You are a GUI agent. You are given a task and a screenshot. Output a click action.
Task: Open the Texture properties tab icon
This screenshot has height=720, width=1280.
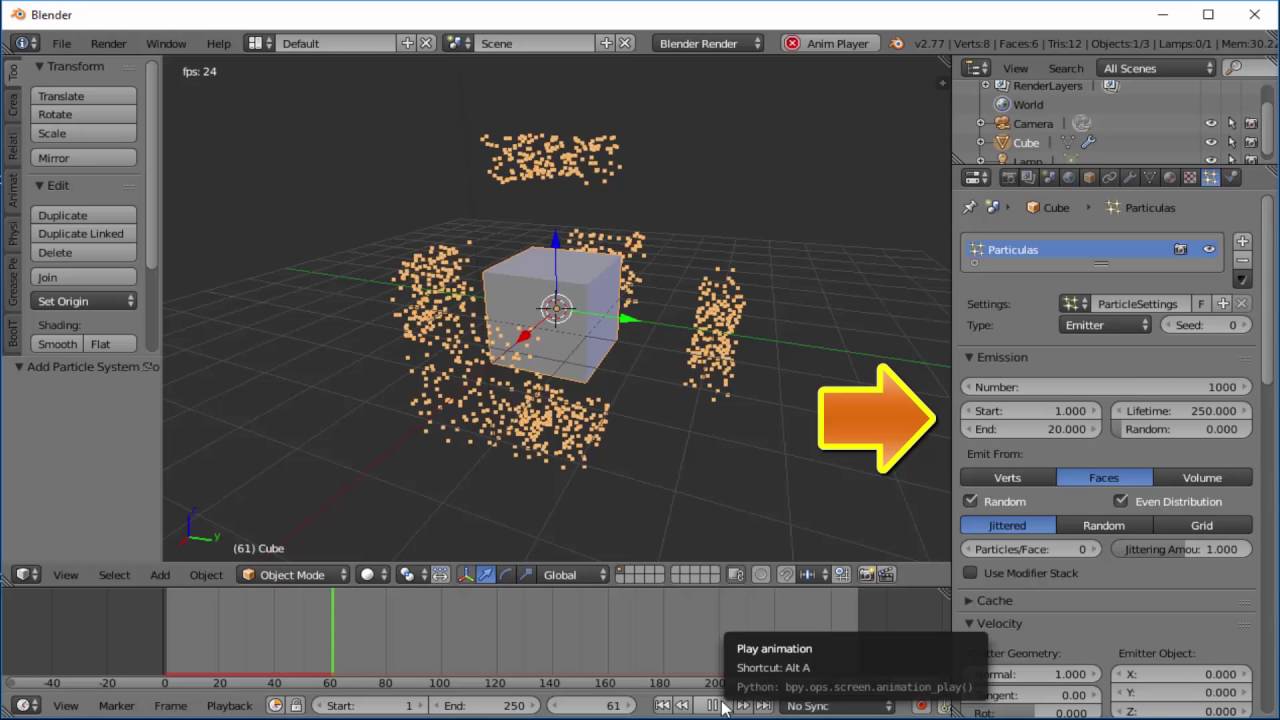coord(1190,178)
